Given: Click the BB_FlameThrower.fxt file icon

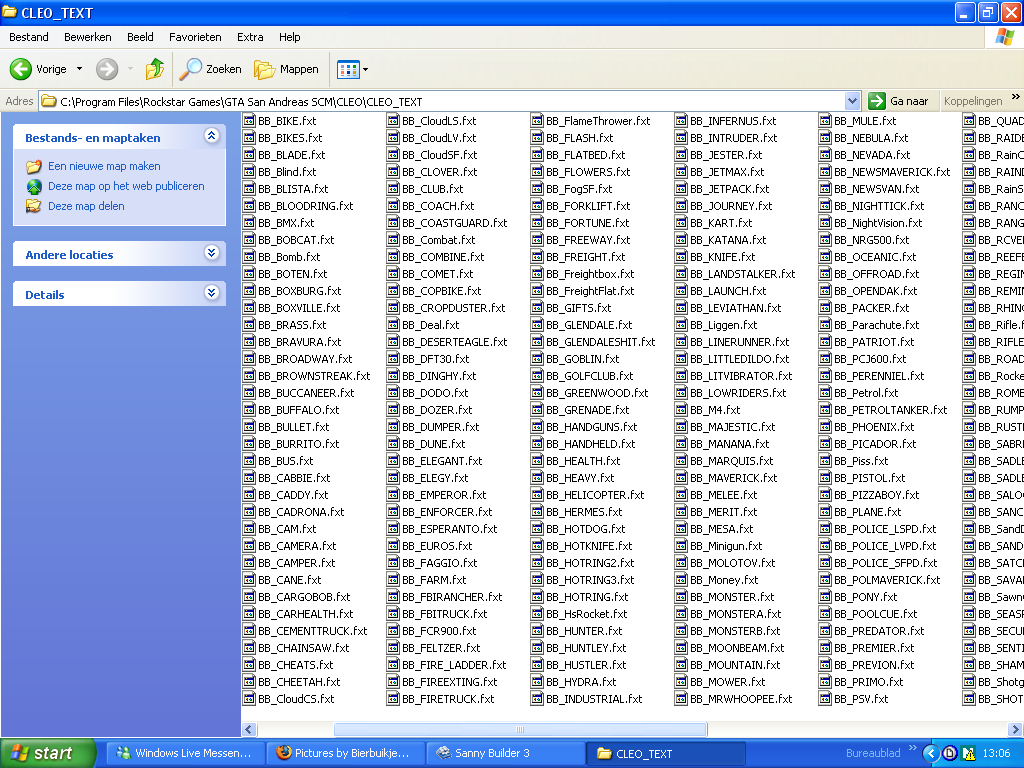Looking at the screenshot, I should pos(537,121).
